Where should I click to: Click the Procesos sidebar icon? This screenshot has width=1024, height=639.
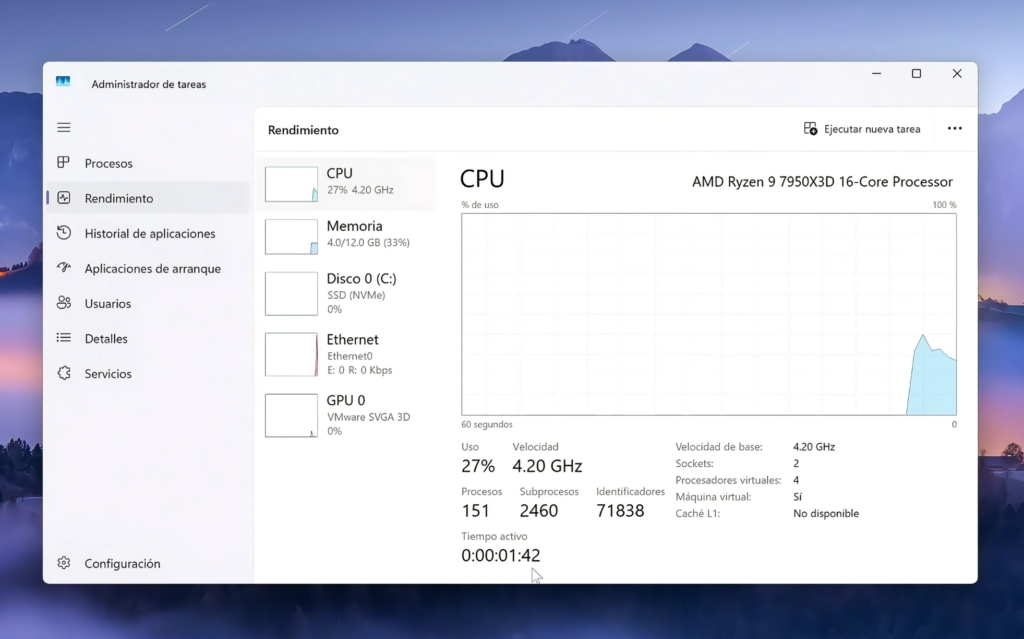pos(63,163)
